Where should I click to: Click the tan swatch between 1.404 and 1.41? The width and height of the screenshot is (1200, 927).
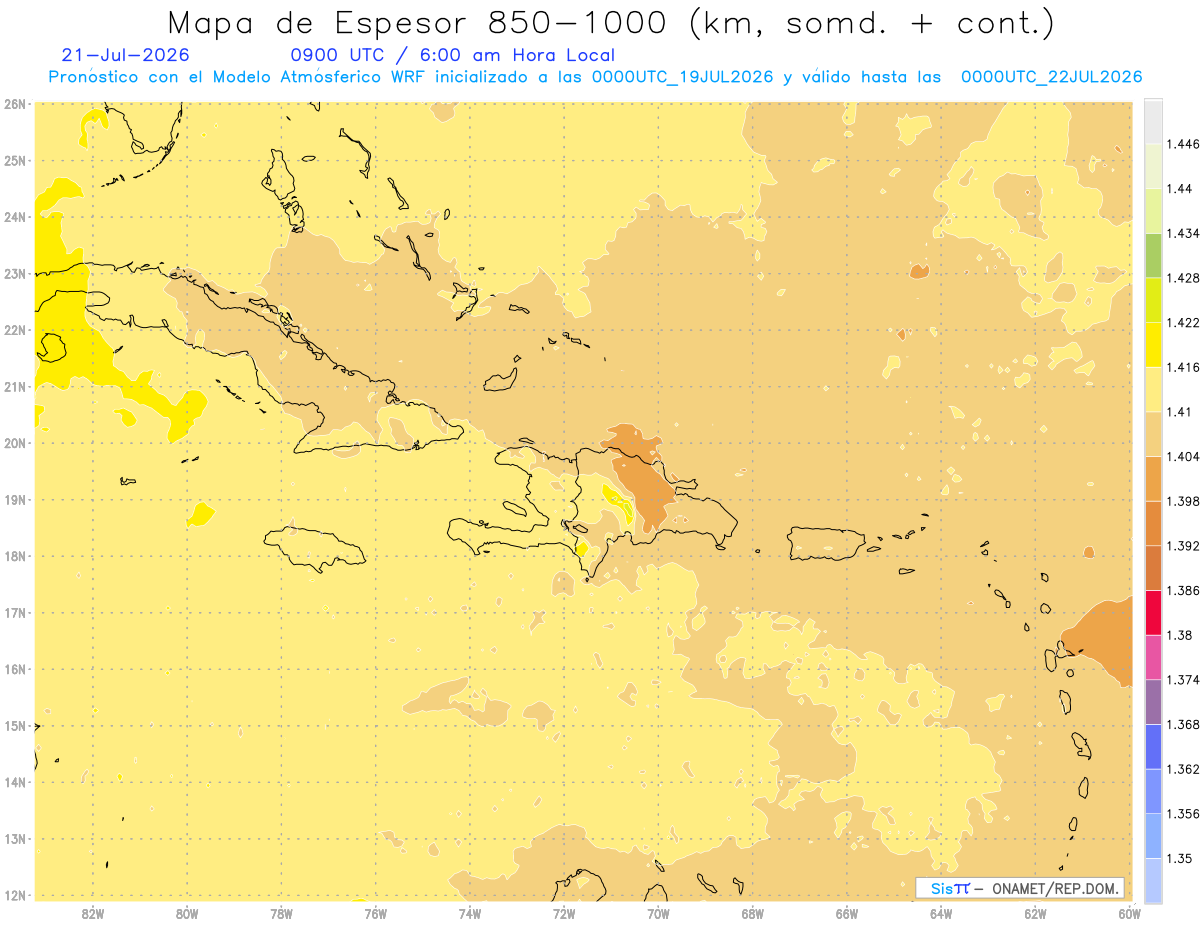[1153, 434]
